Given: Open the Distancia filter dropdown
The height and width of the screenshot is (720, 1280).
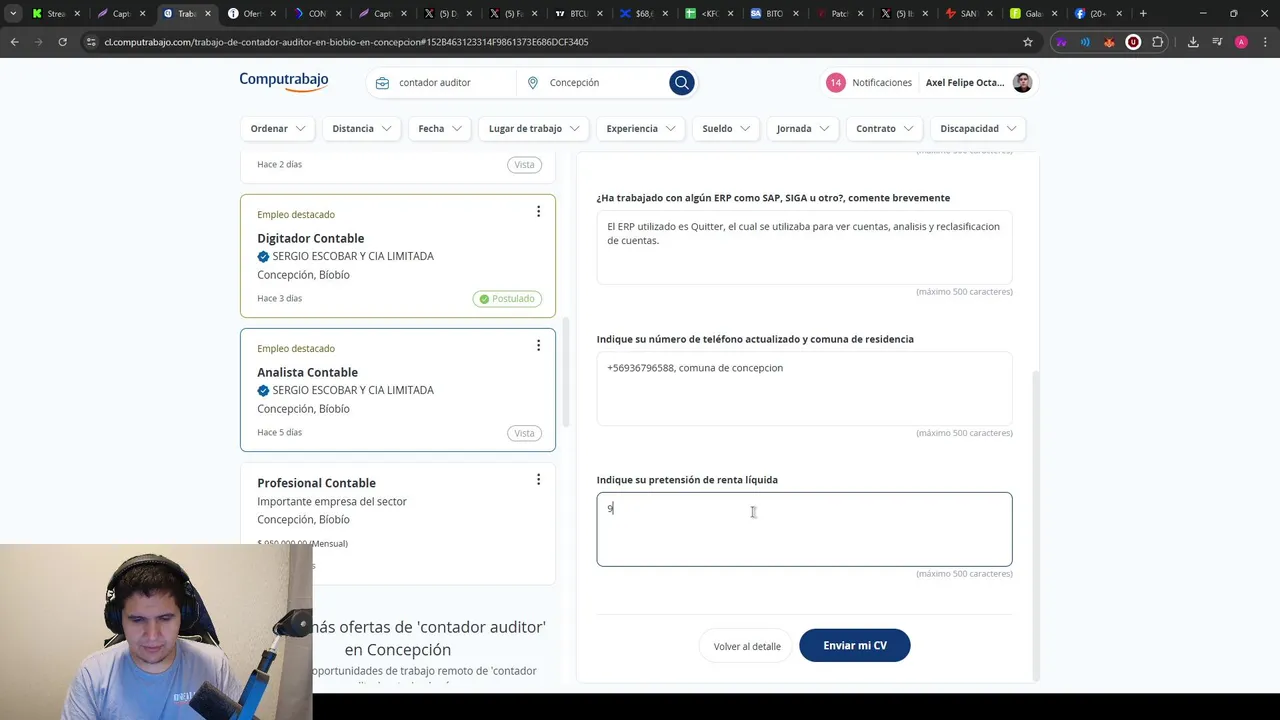Looking at the screenshot, I should pyautogui.click(x=362, y=129).
